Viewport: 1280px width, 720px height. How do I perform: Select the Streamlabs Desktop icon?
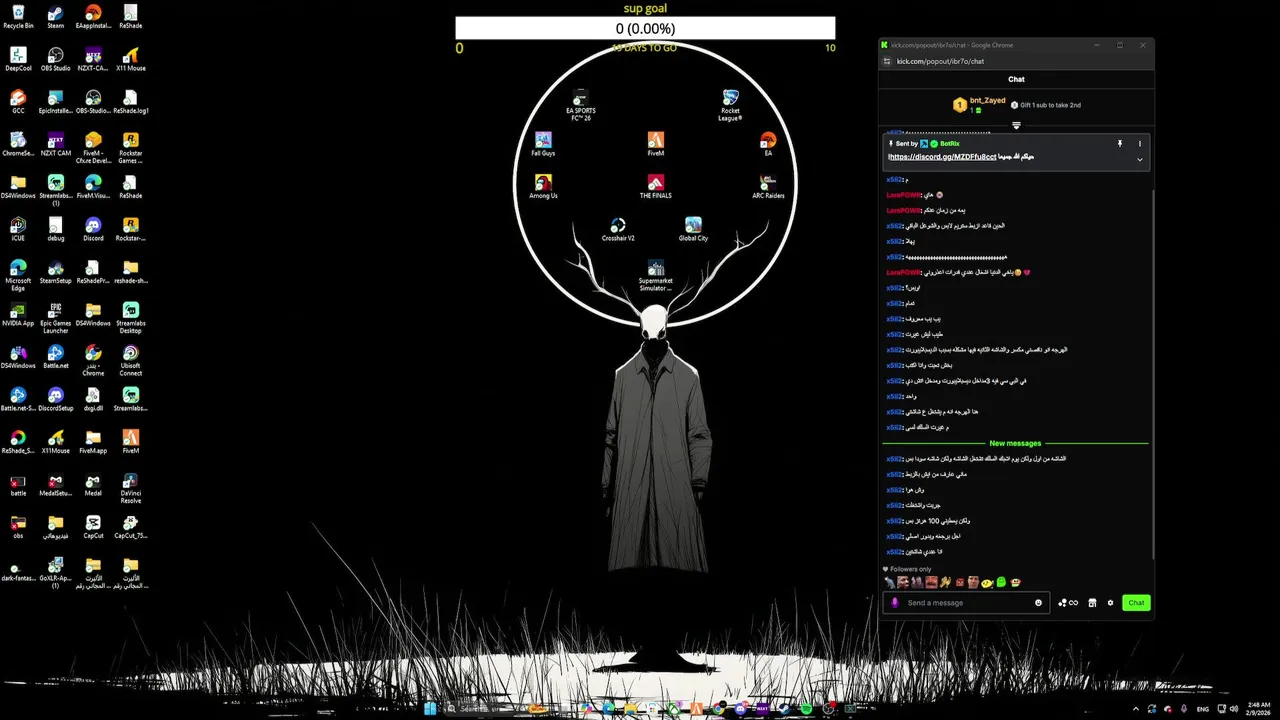coord(130,317)
